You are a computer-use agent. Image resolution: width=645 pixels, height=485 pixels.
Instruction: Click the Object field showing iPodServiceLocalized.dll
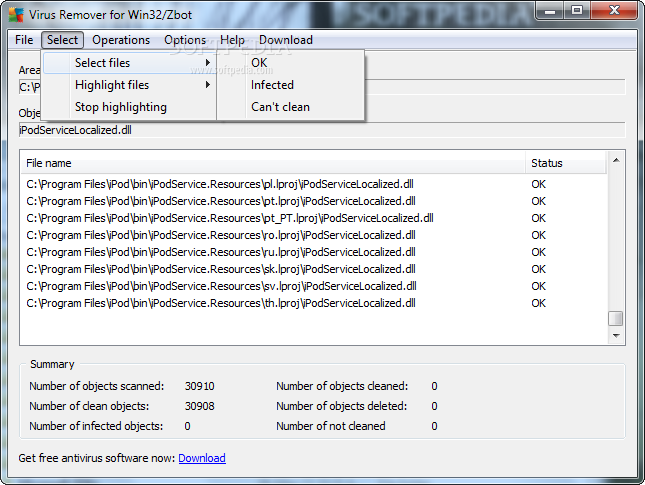pos(322,130)
